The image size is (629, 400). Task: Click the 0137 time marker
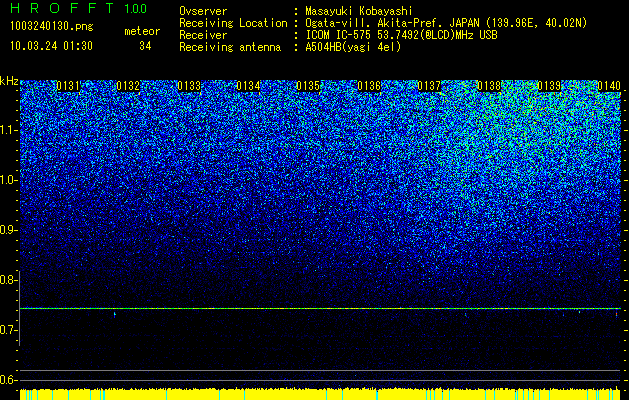pos(429,86)
